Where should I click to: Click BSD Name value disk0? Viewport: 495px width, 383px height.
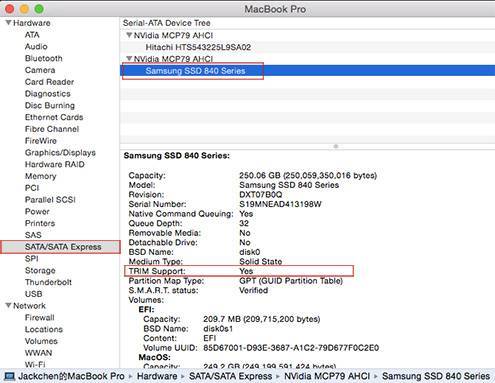click(x=250, y=252)
